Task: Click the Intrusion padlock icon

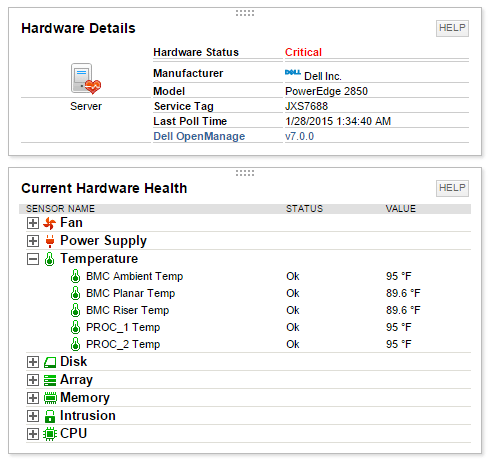Action: click(x=50, y=416)
